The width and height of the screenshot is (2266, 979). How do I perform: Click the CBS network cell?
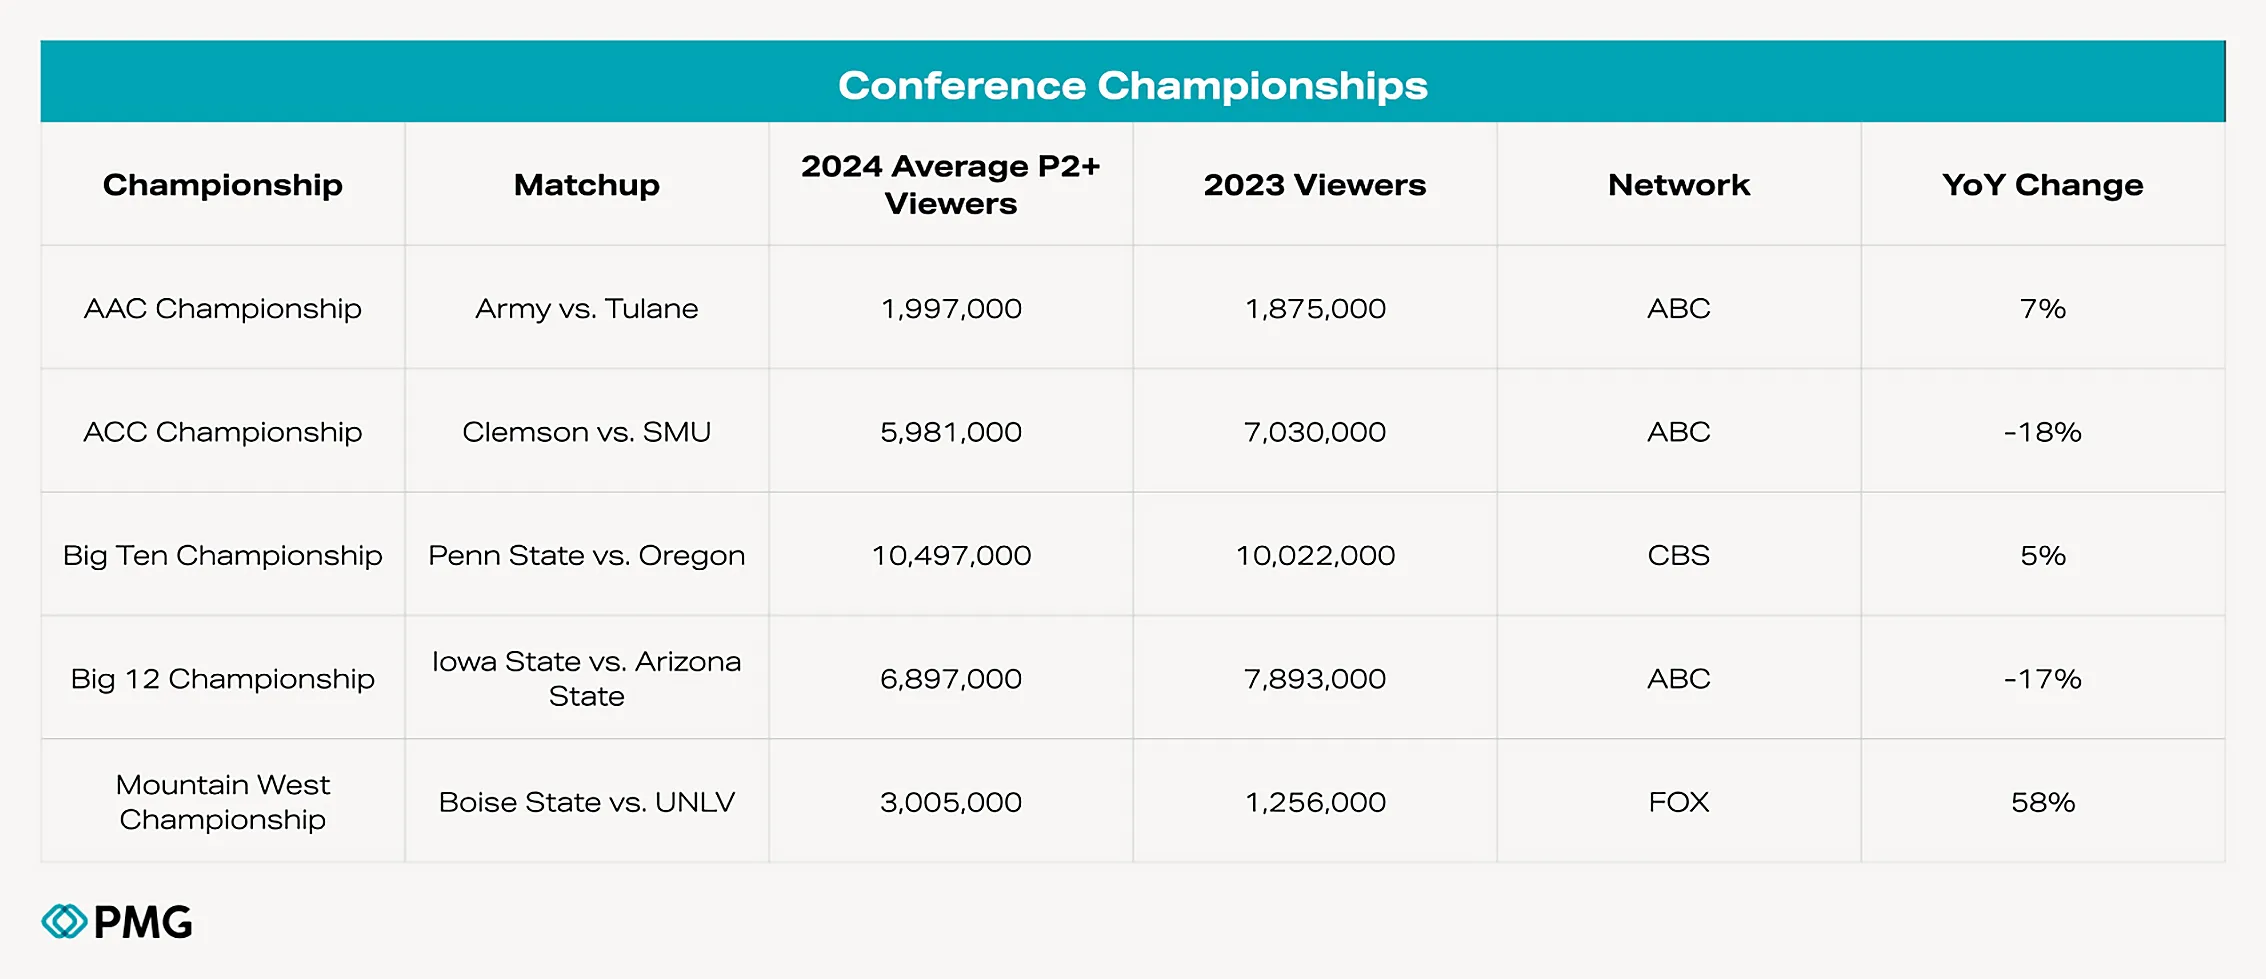click(x=1679, y=555)
